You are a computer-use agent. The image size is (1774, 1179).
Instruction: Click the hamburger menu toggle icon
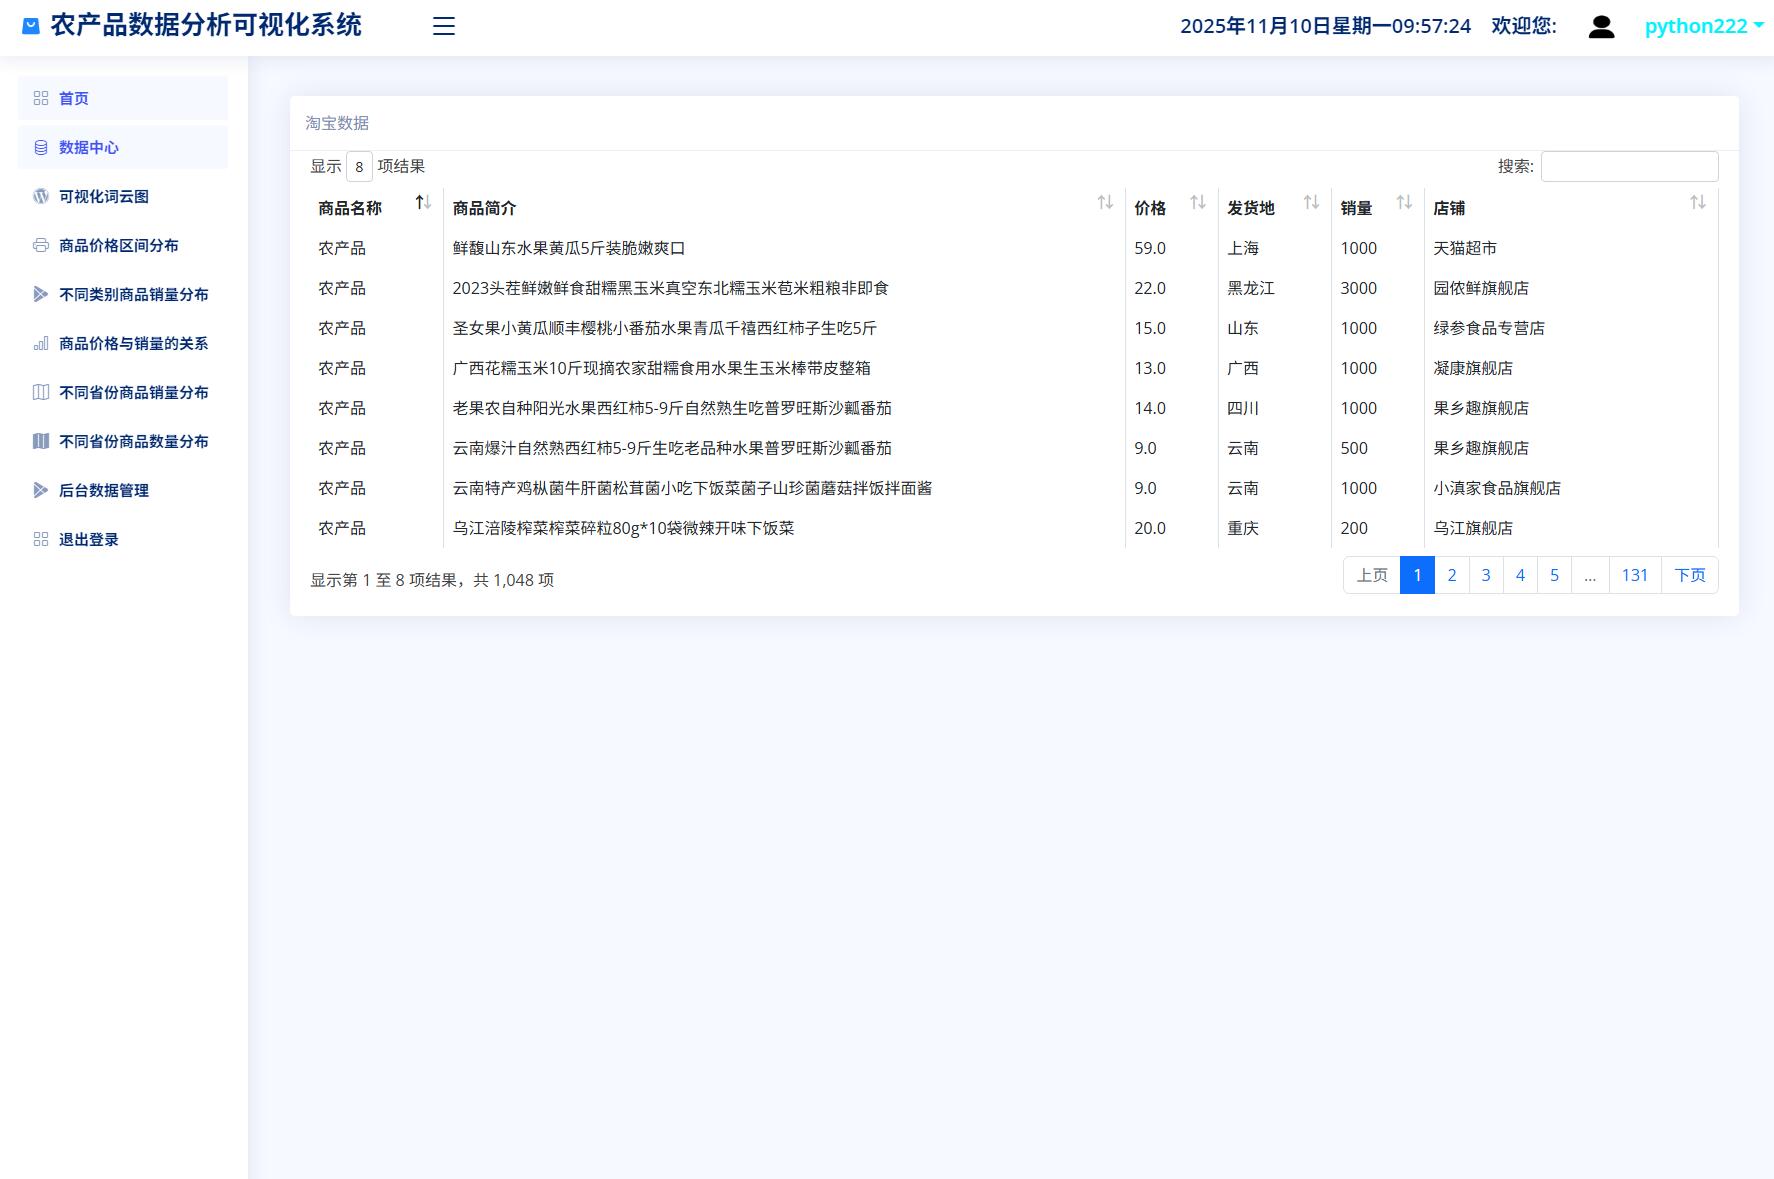(444, 27)
